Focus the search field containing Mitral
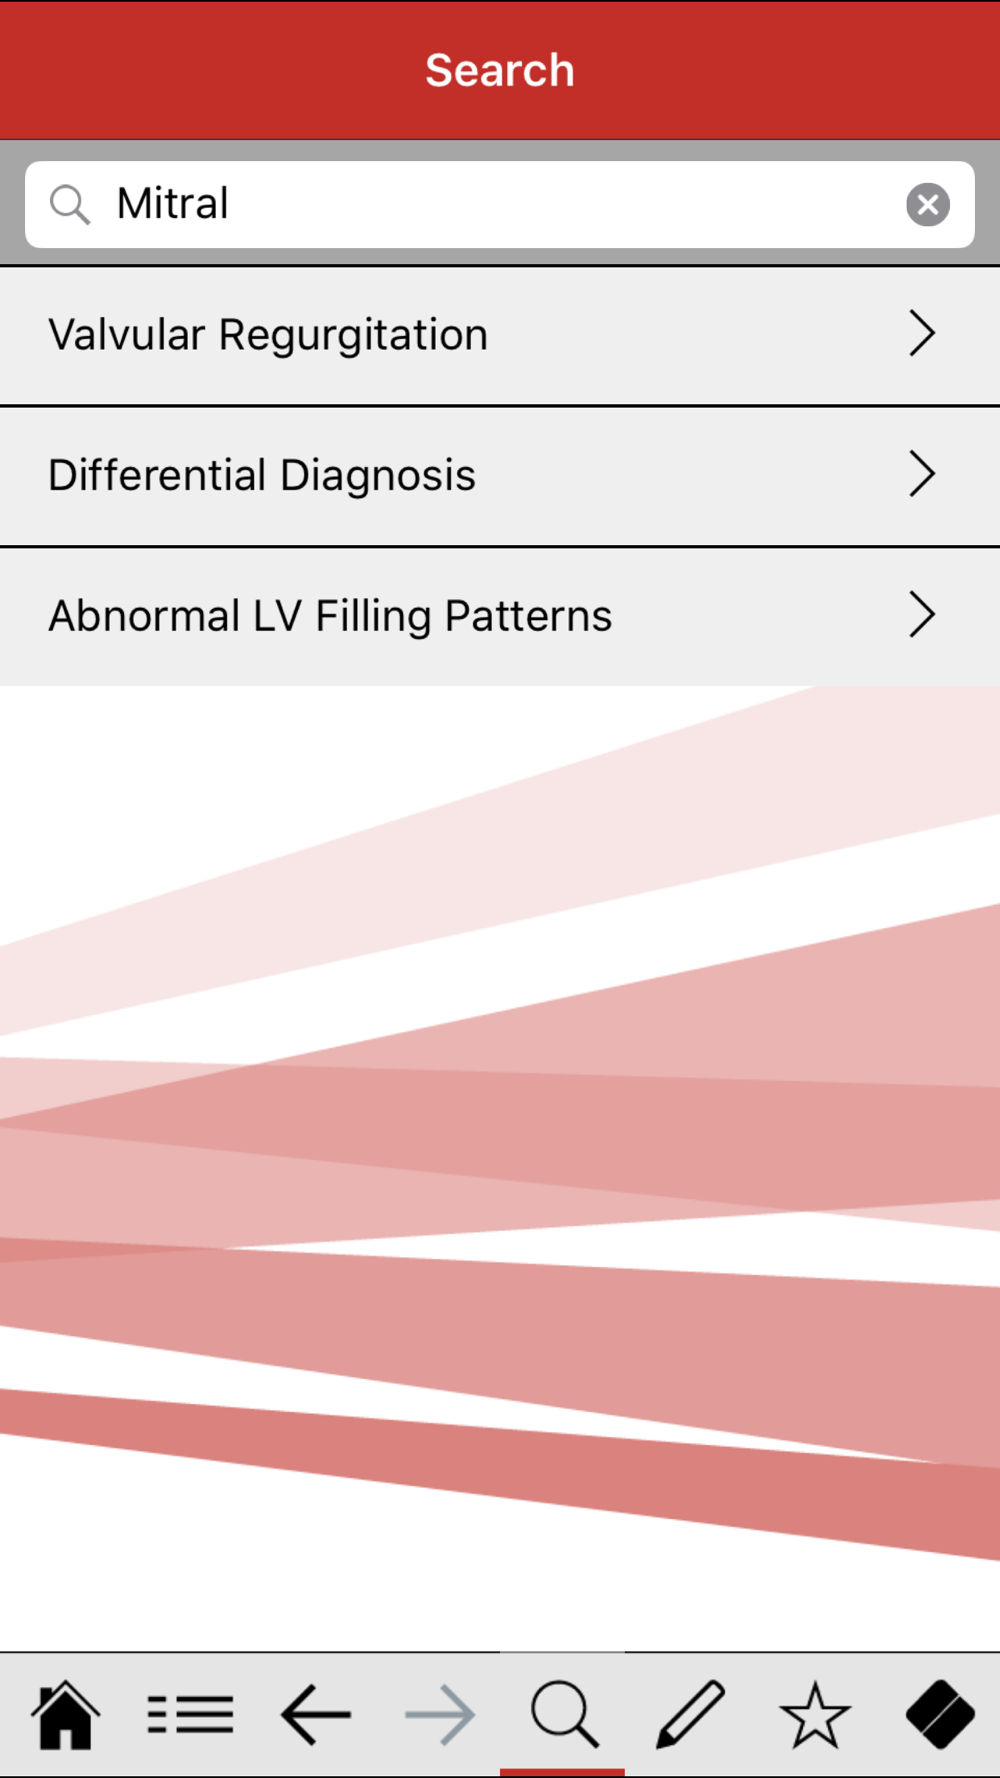Viewport: 1000px width, 1778px height. (500, 204)
